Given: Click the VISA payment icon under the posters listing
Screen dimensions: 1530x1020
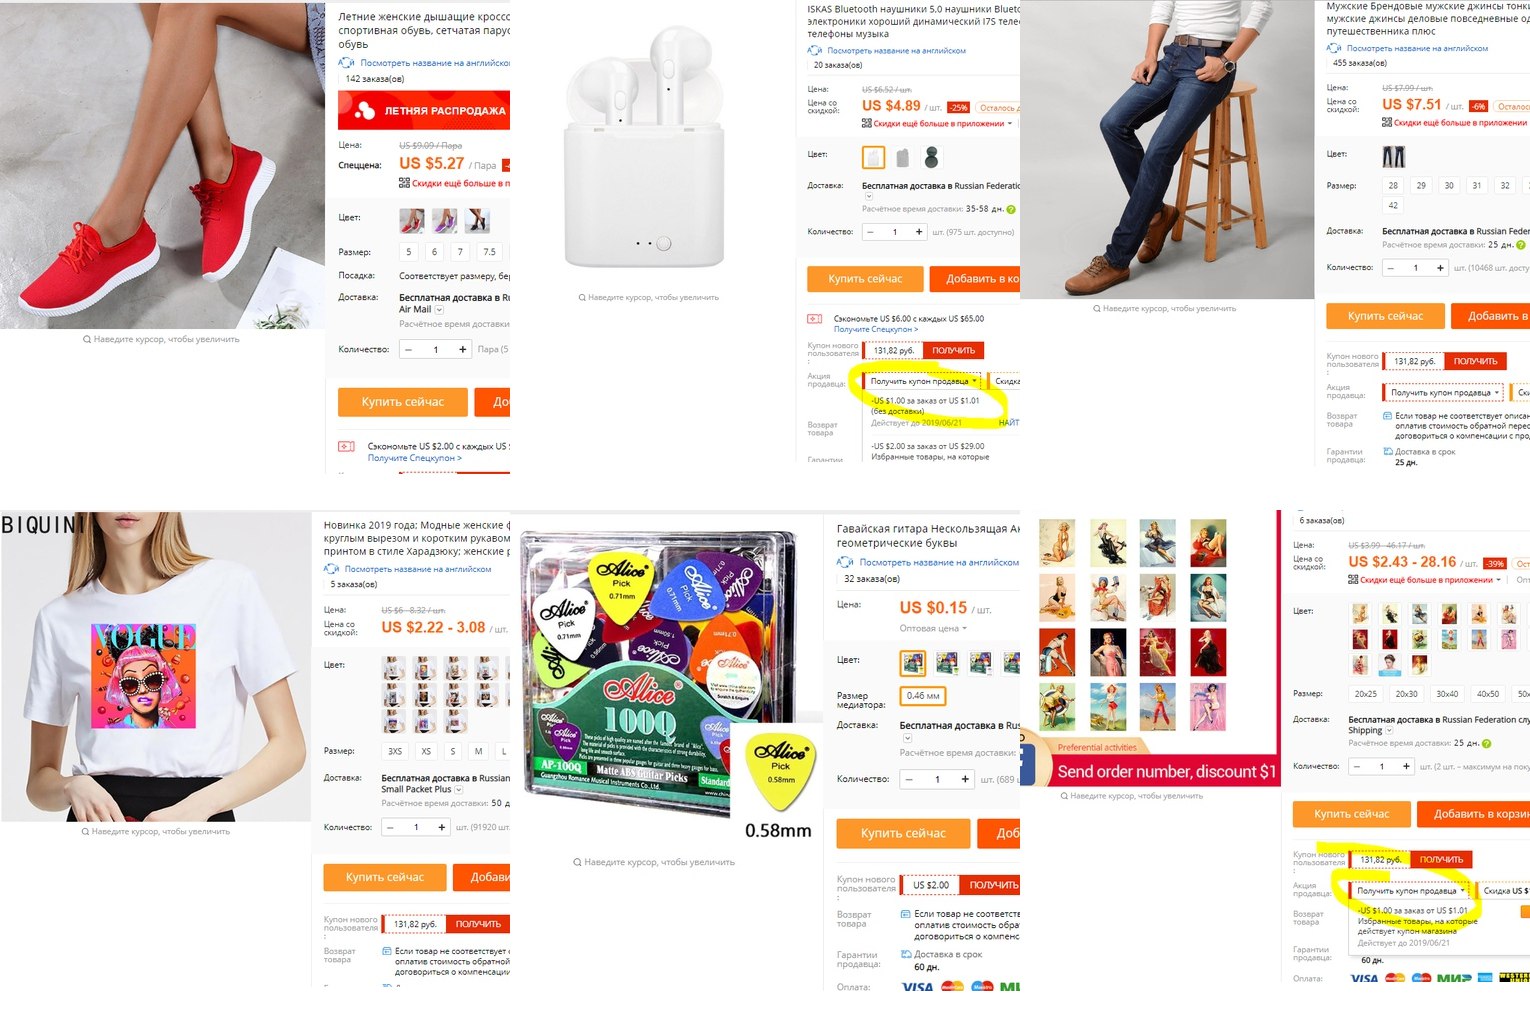Looking at the screenshot, I should [x=1364, y=978].
